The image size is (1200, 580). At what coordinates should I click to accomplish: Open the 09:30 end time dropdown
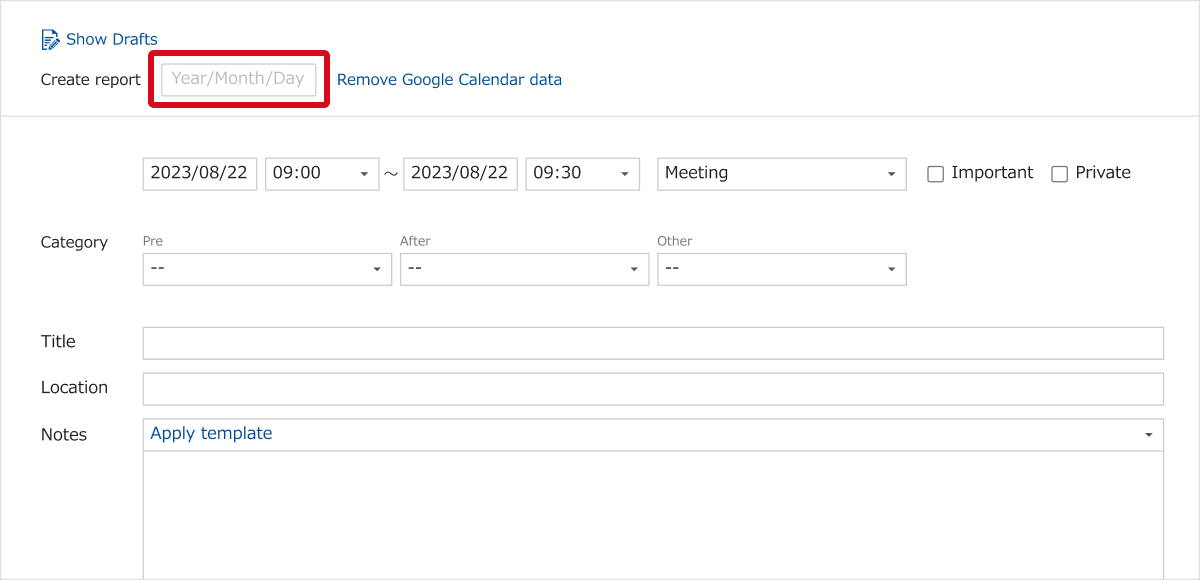582,173
